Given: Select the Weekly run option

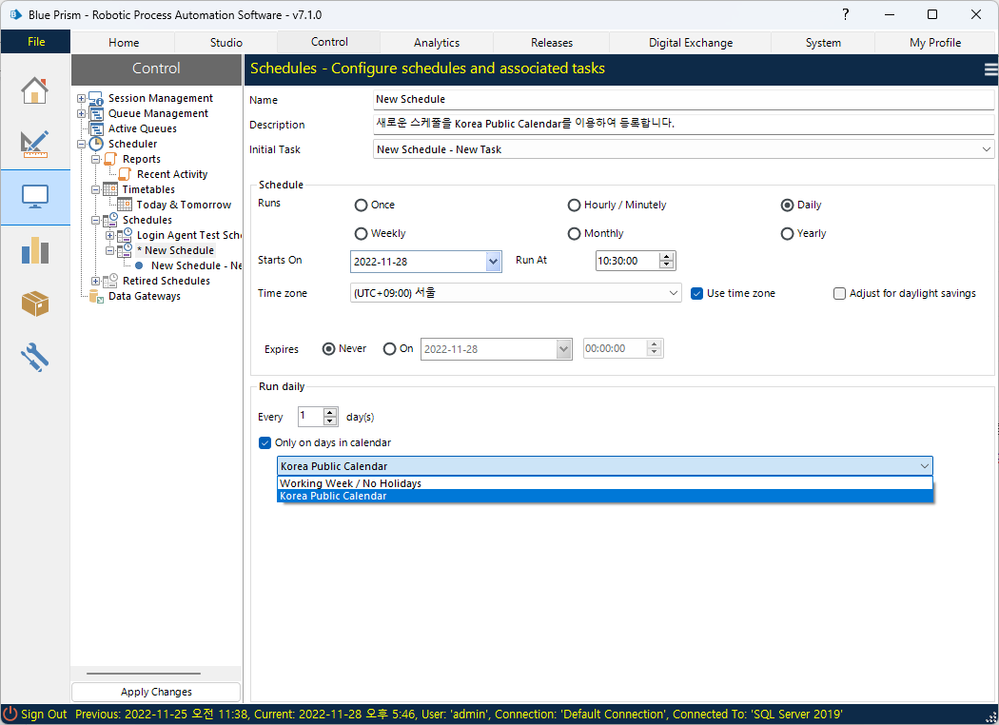Looking at the screenshot, I should point(361,234).
